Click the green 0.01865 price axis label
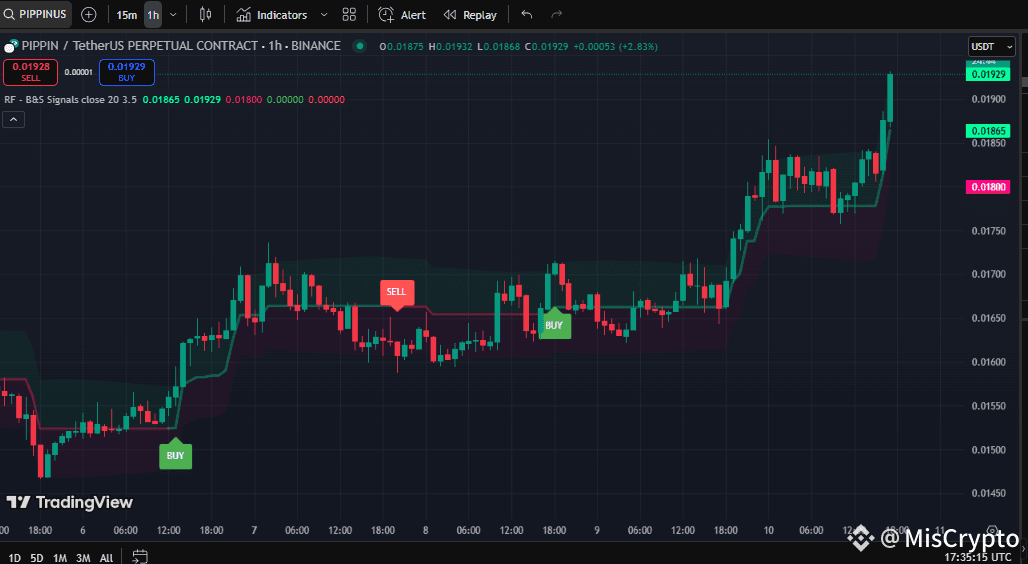This screenshot has height=564, width=1028. pyautogui.click(x=988, y=131)
